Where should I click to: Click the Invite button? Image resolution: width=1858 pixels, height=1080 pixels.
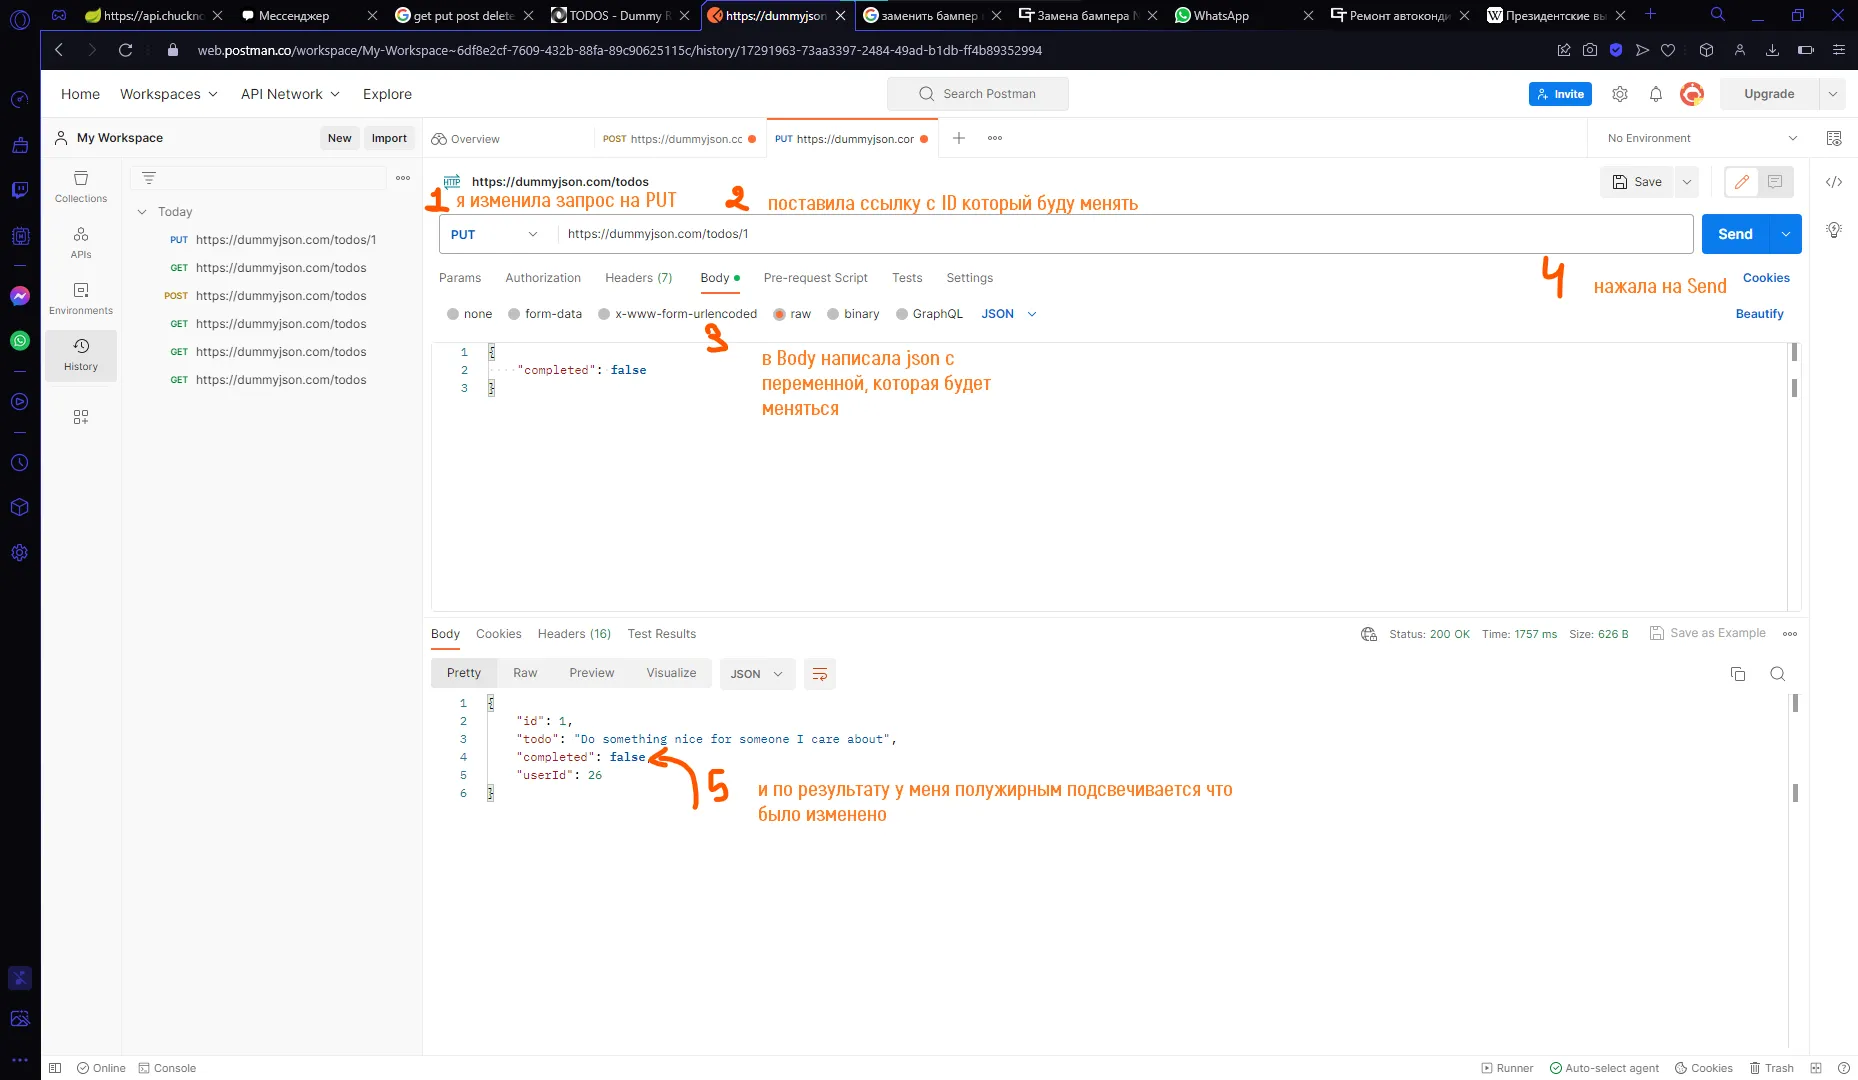pyautogui.click(x=1560, y=94)
